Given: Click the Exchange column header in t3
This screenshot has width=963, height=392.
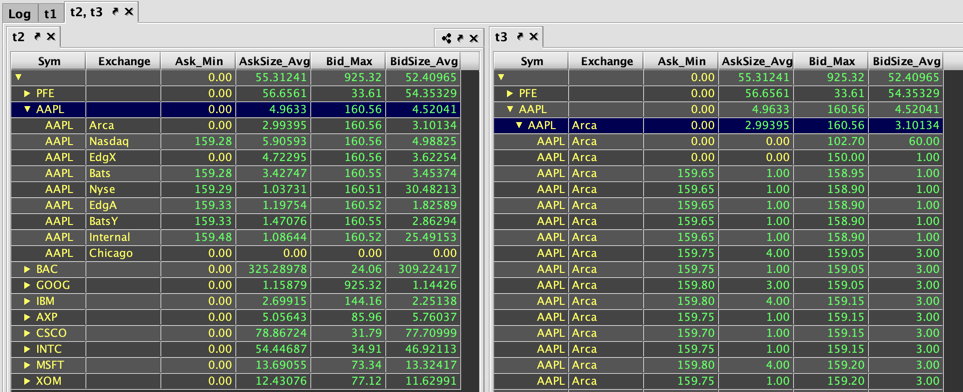Looking at the screenshot, I should [606, 61].
